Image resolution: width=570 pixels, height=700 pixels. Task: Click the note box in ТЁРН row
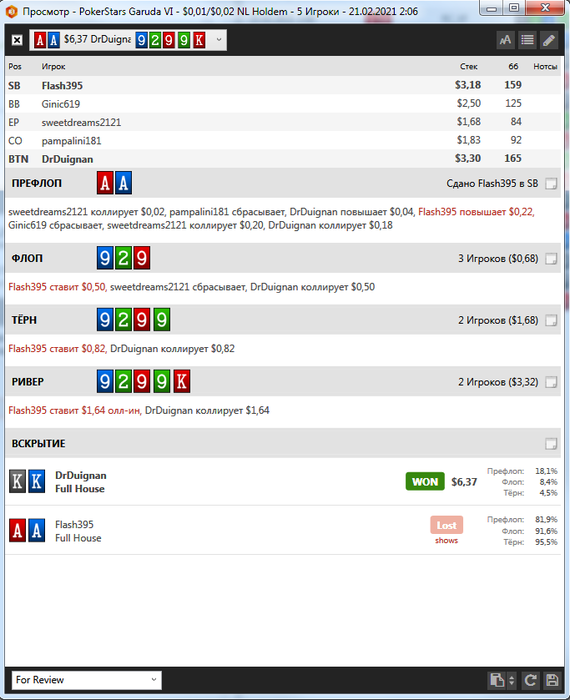(551, 320)
